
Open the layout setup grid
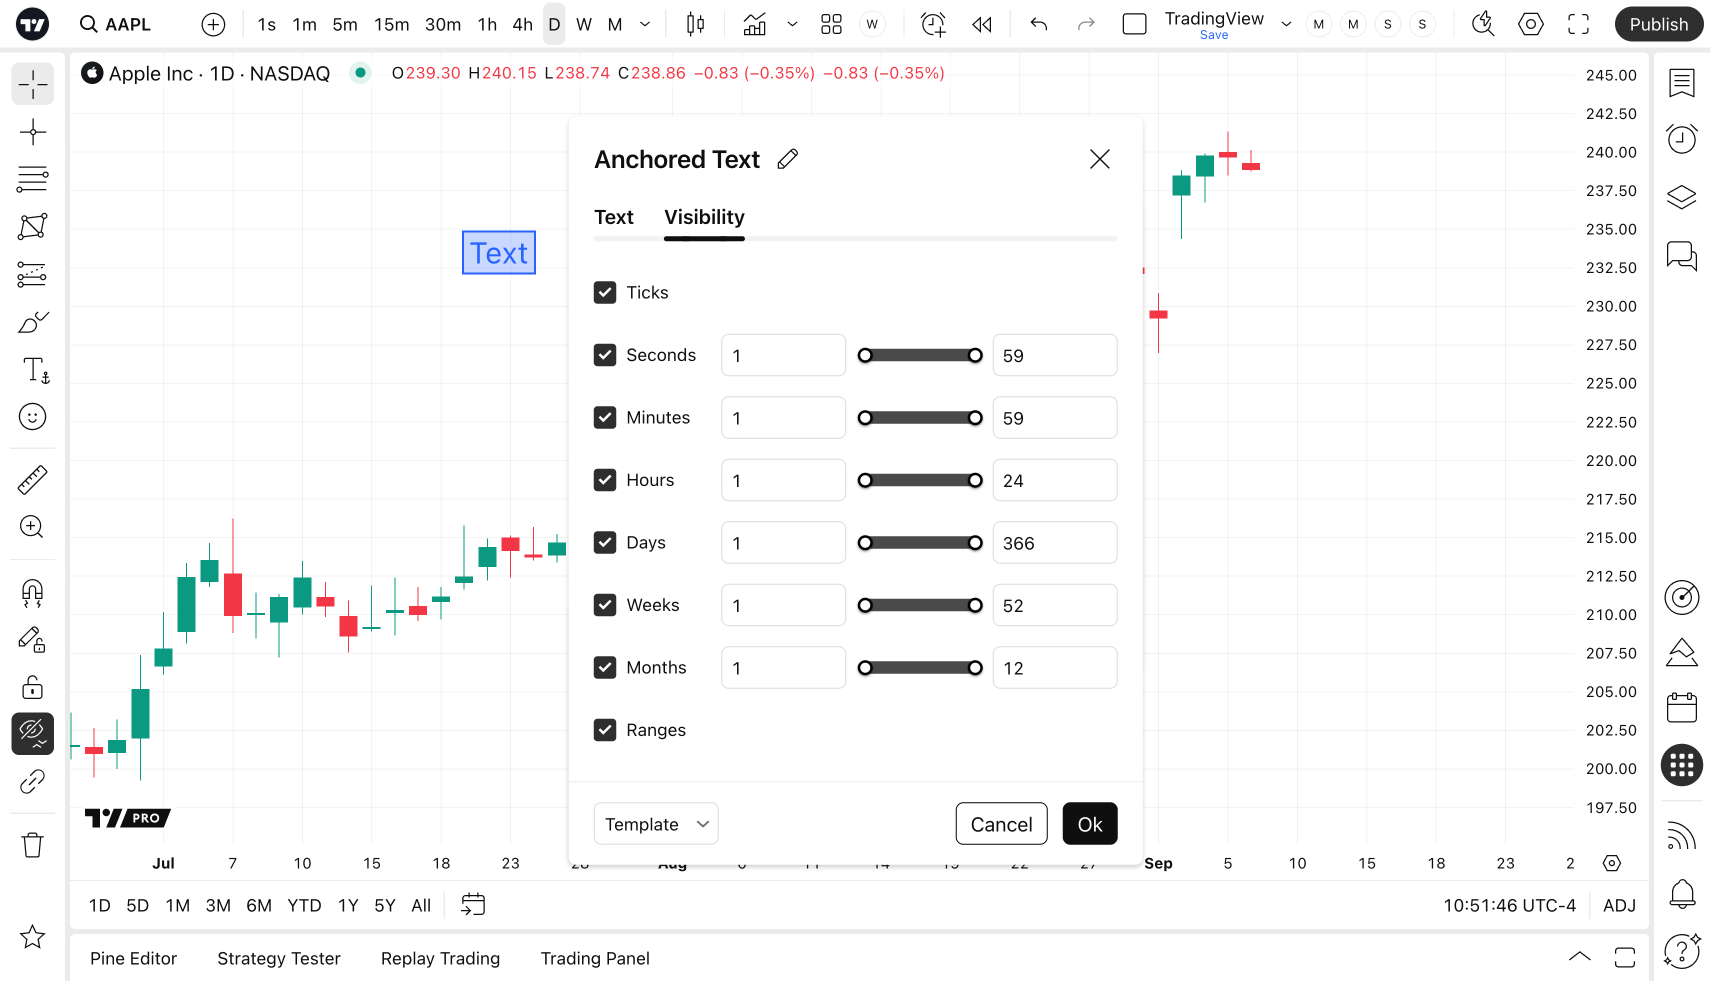pyautogui.click(x=831, y=24)
